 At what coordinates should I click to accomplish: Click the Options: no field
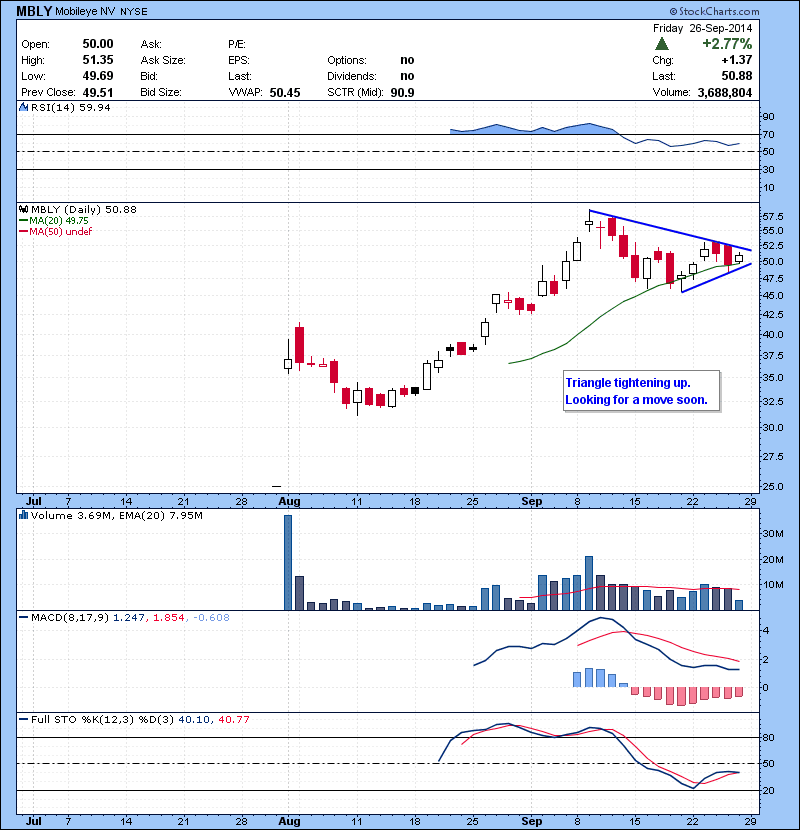click(371, 60)
